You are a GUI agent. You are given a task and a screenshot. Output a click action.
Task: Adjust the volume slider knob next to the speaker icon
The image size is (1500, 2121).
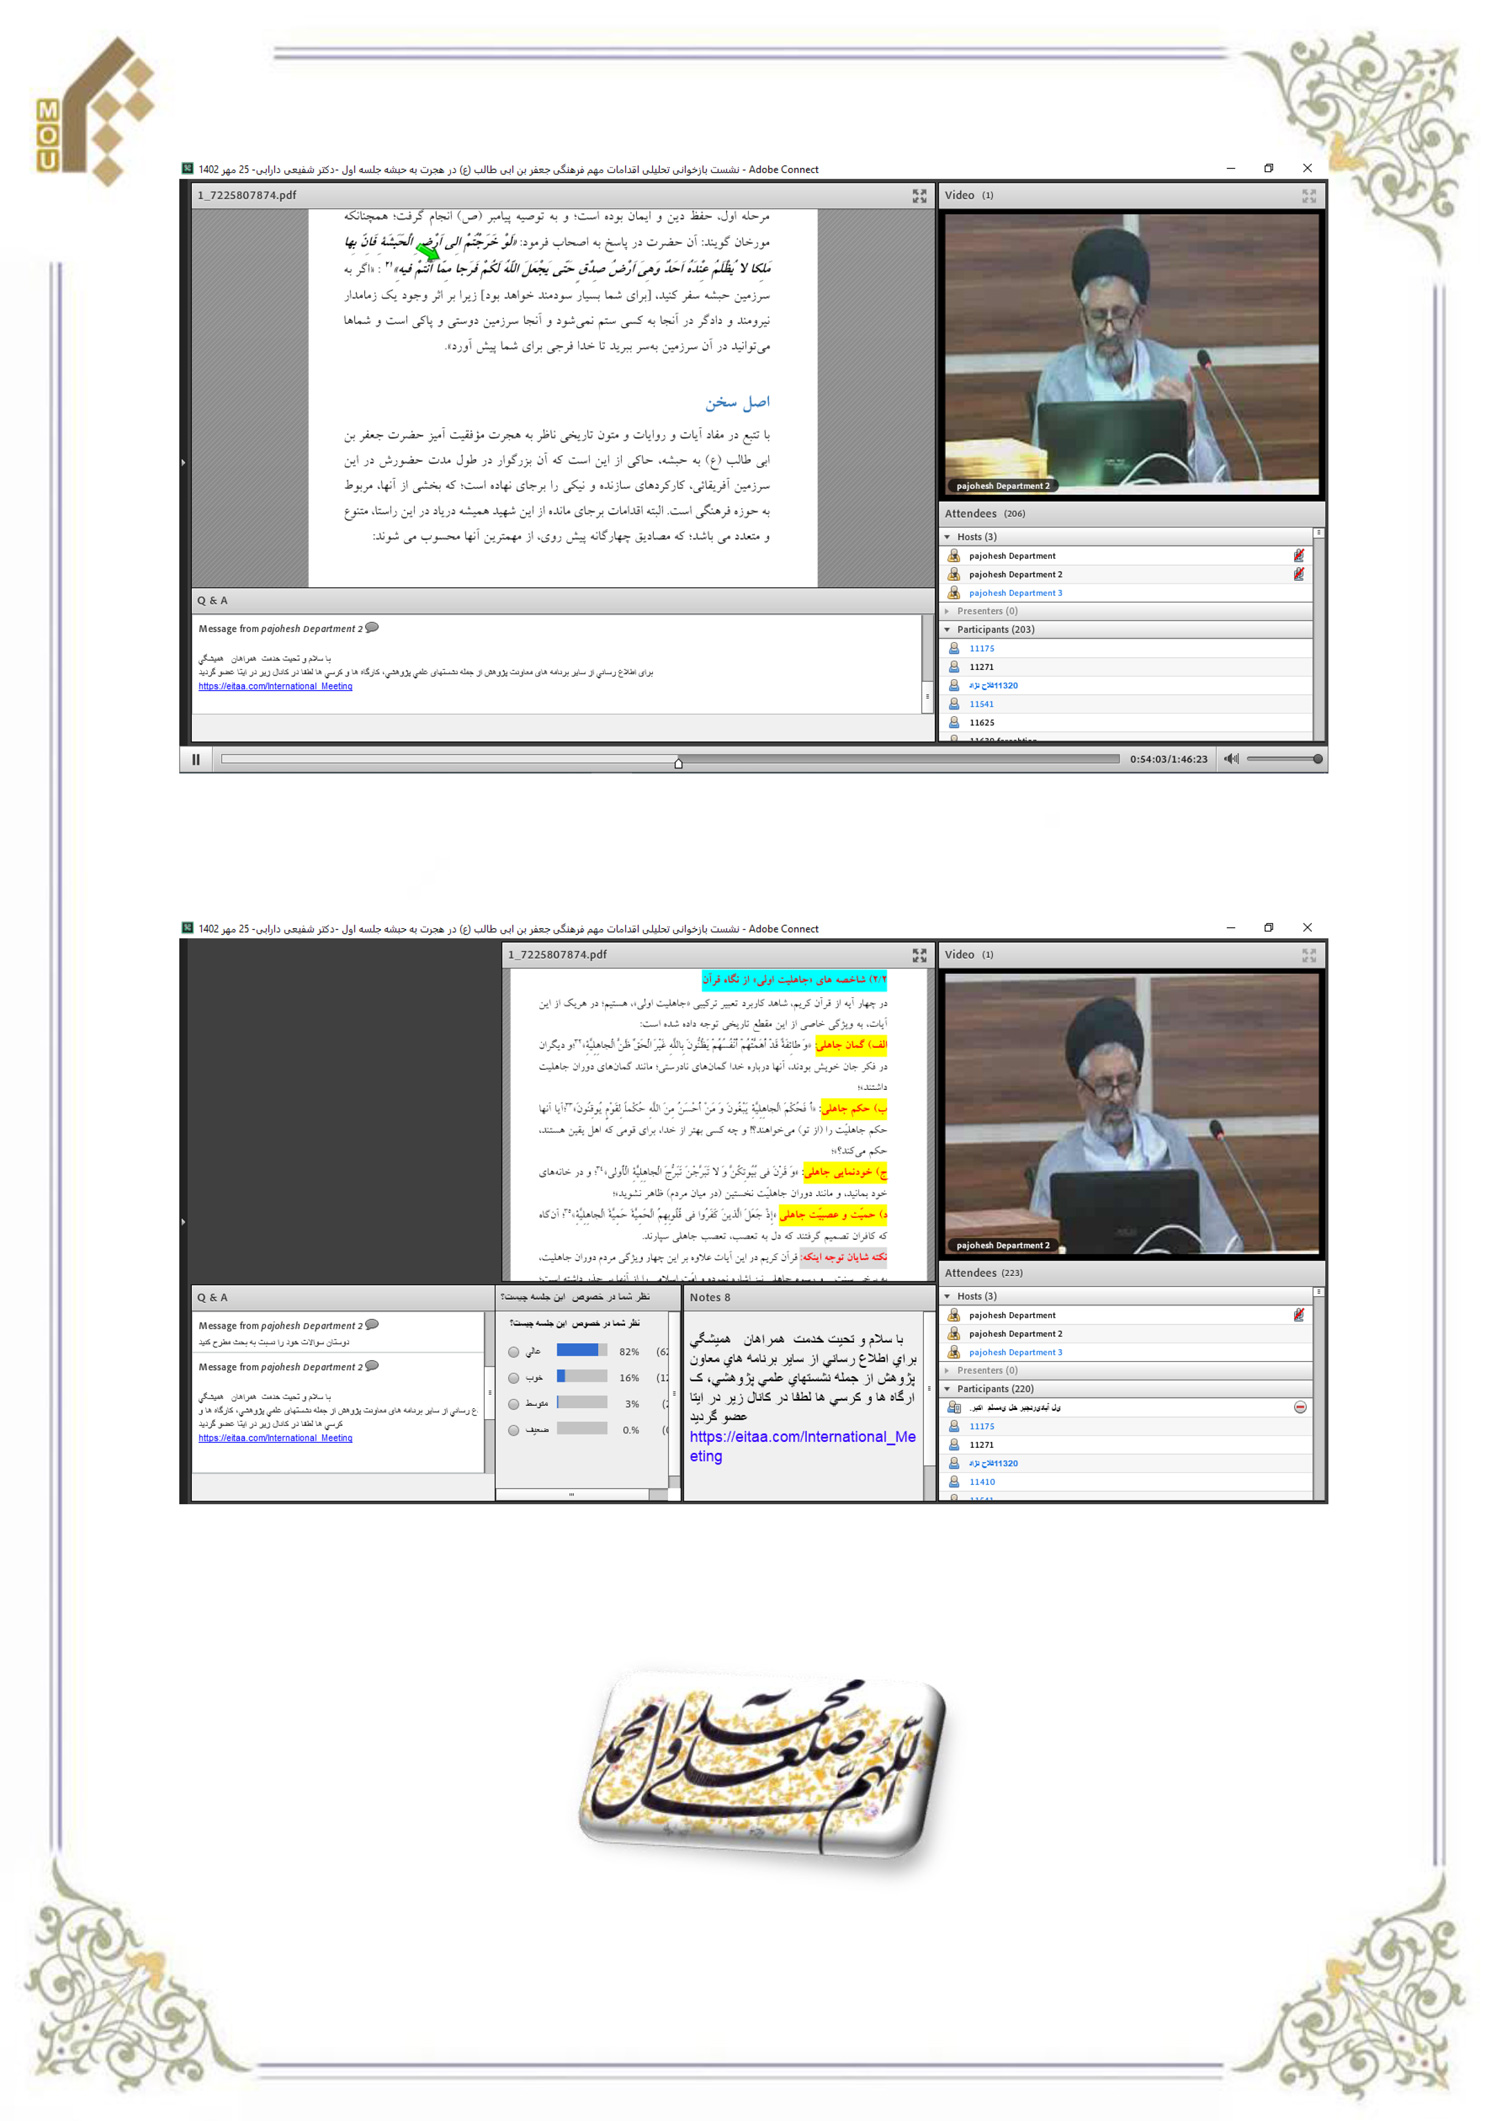click(x=1318, y=759)
